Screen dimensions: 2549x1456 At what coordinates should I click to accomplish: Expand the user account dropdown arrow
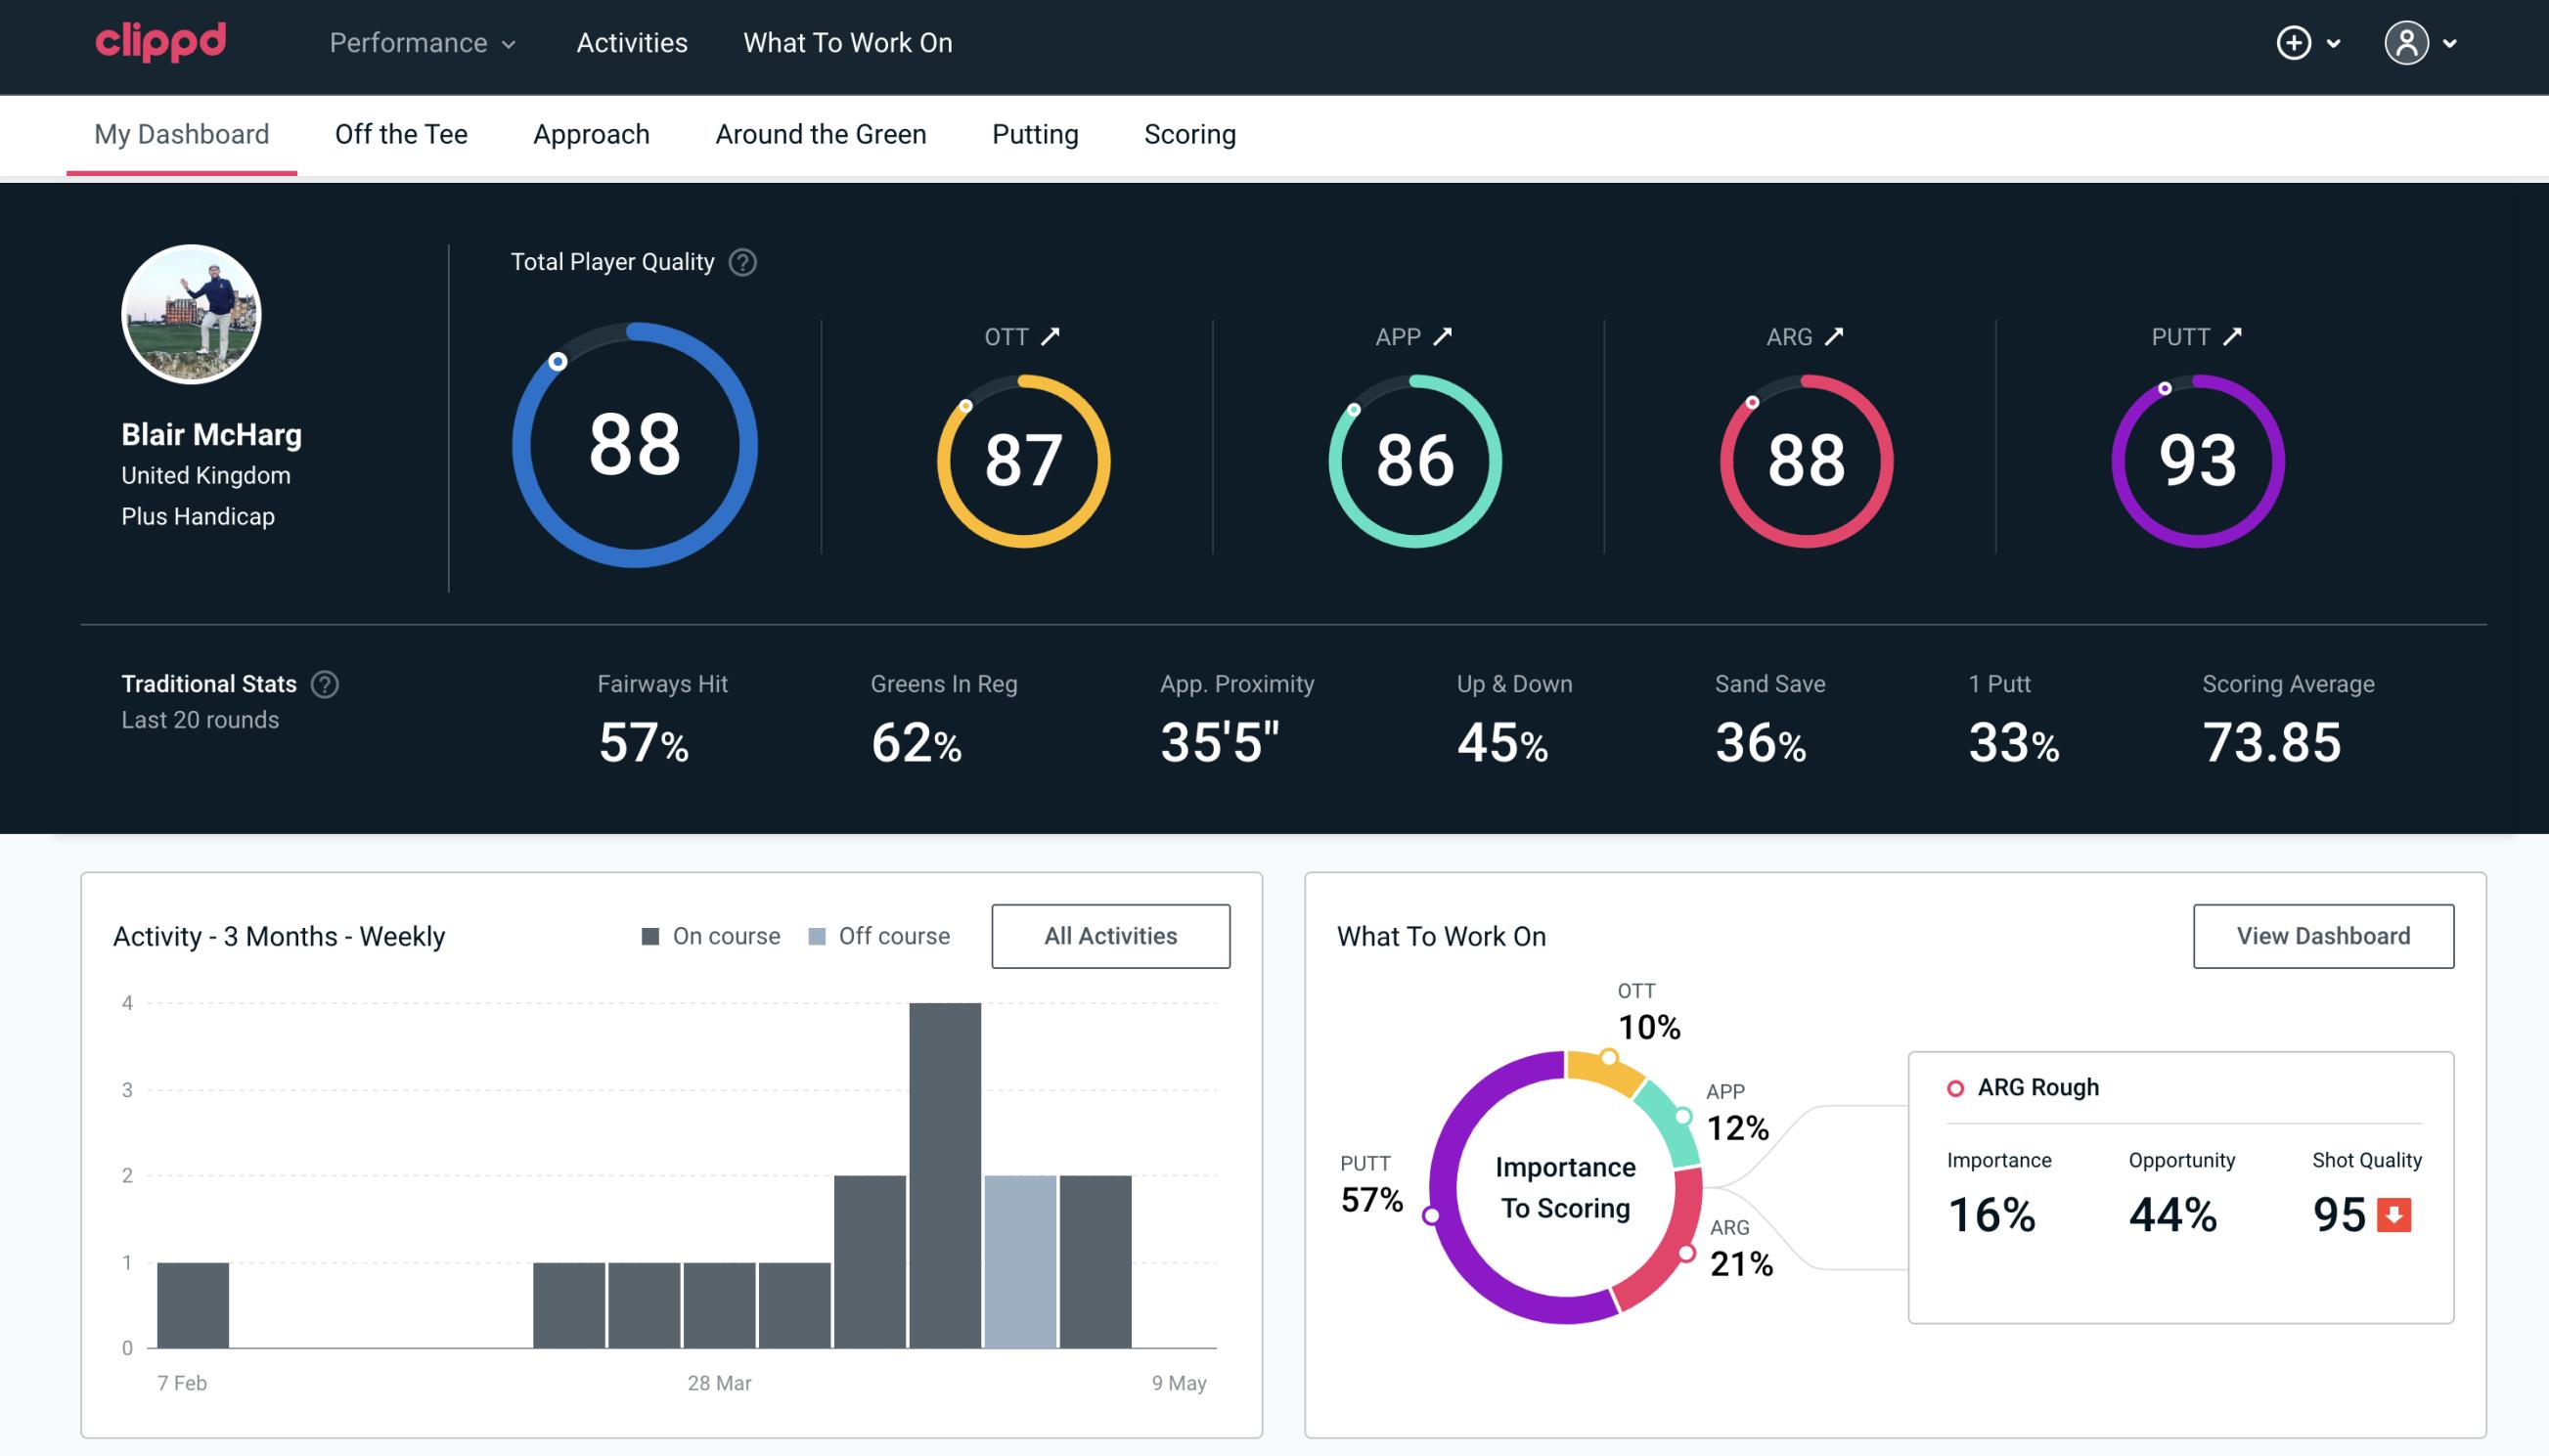(x=2451, y=44)
